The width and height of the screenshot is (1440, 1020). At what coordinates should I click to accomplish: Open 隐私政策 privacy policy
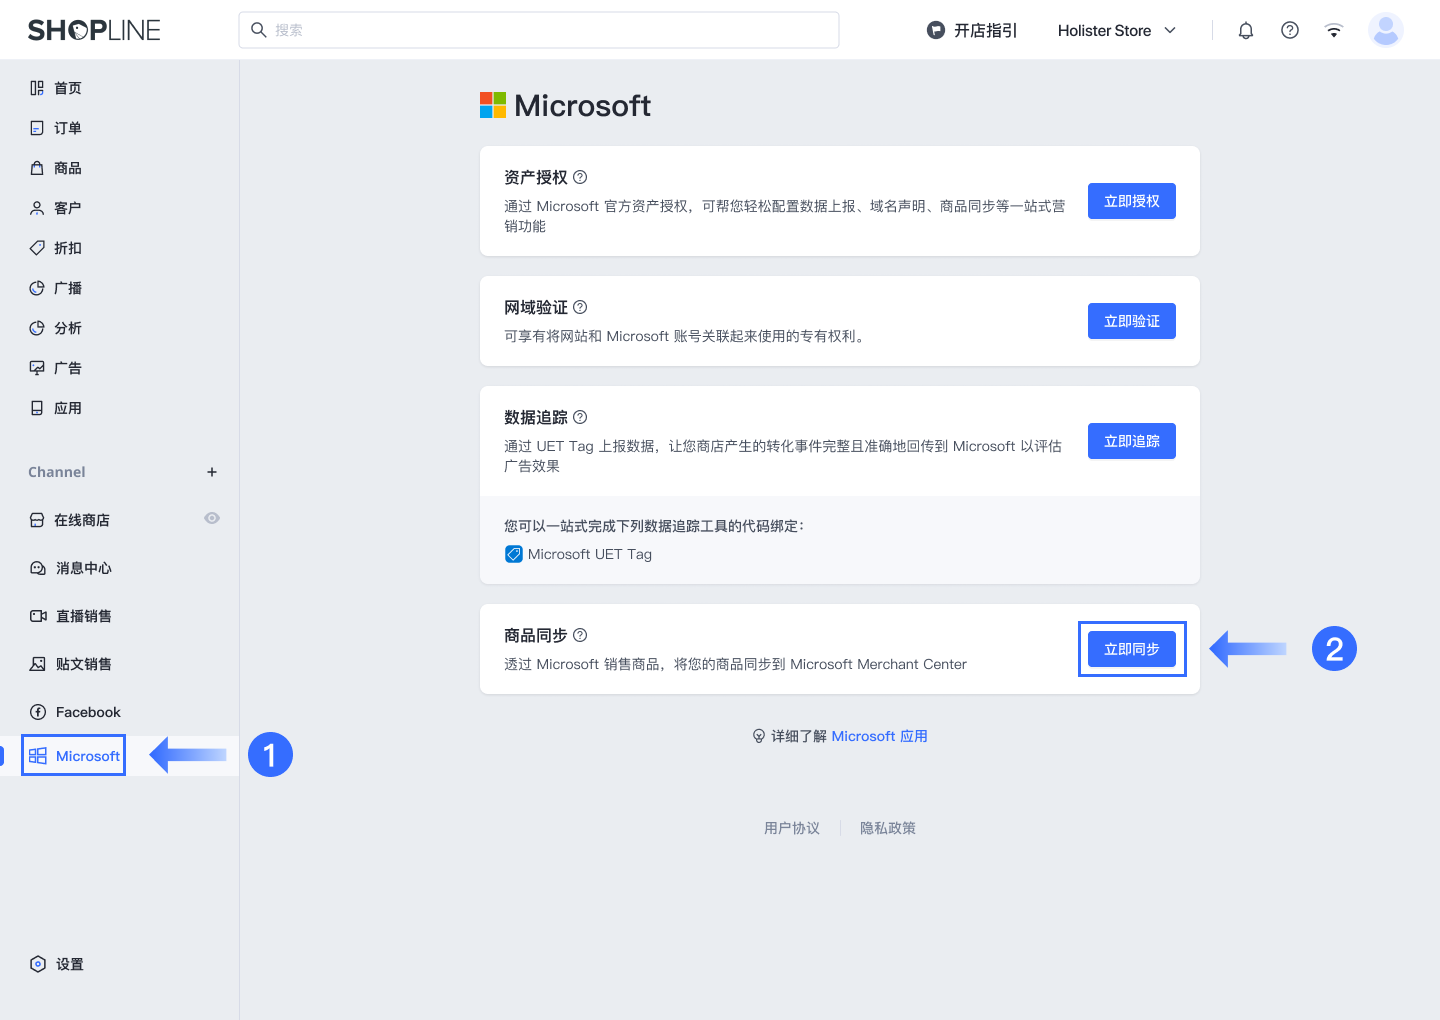[888, 828]
